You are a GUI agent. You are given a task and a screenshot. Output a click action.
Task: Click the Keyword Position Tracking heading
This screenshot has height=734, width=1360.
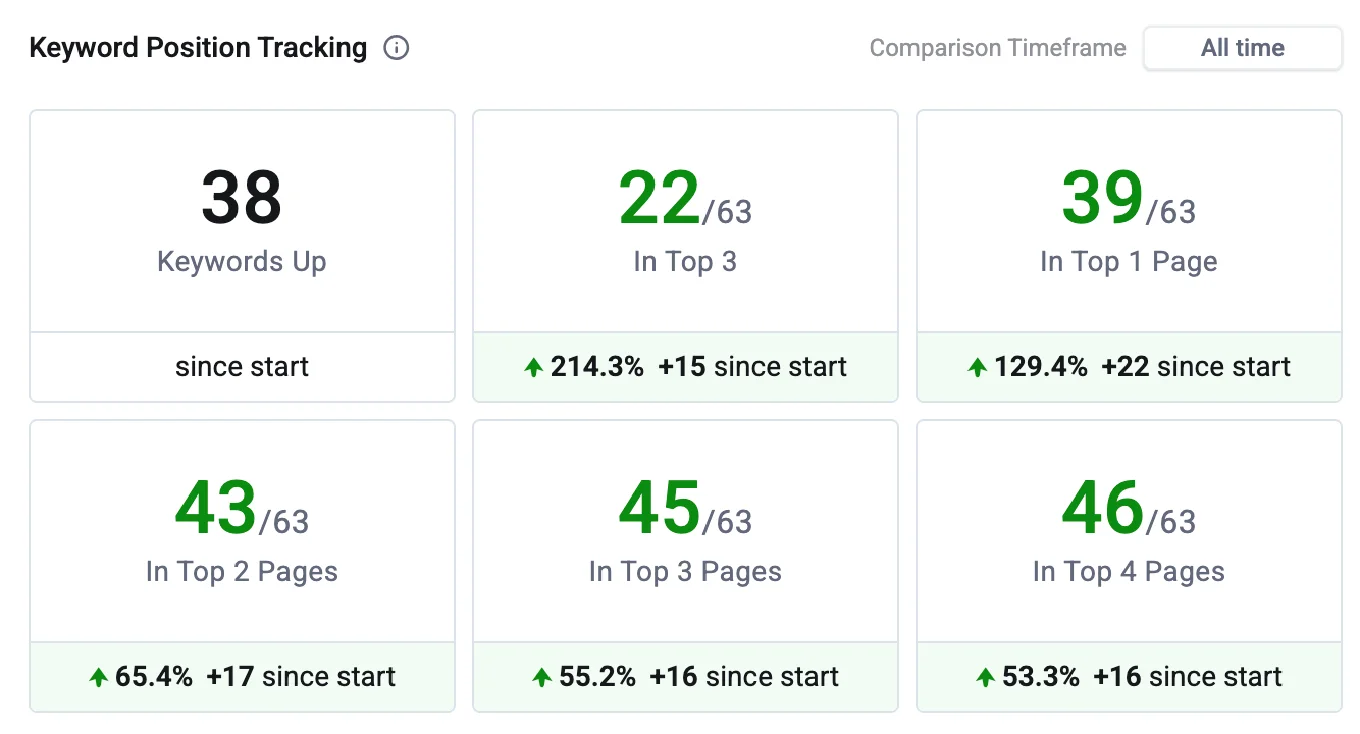coord(198,47)
